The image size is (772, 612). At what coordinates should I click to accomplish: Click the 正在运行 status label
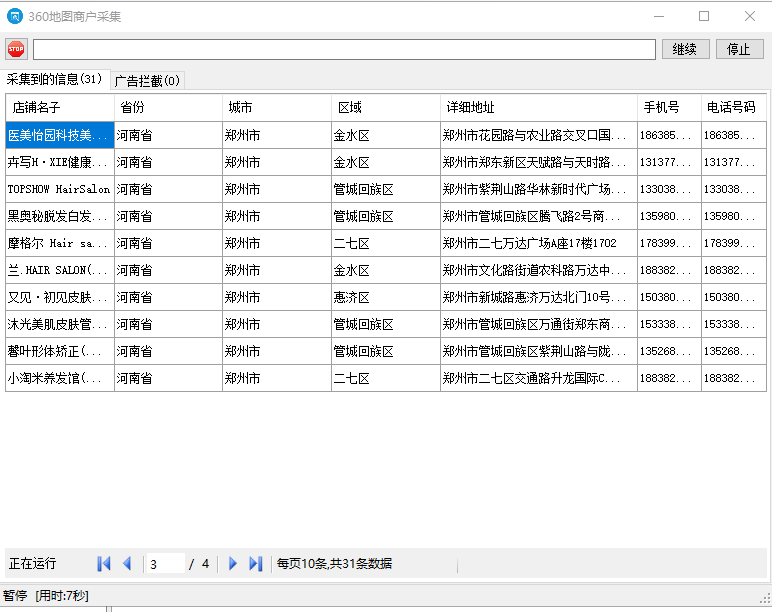(32, 564)
